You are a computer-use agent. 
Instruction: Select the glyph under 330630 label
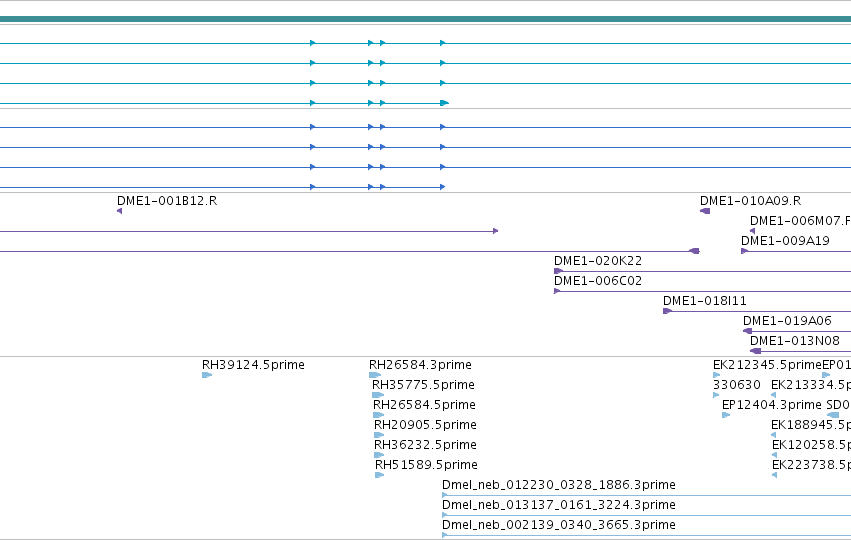[716, 395]
